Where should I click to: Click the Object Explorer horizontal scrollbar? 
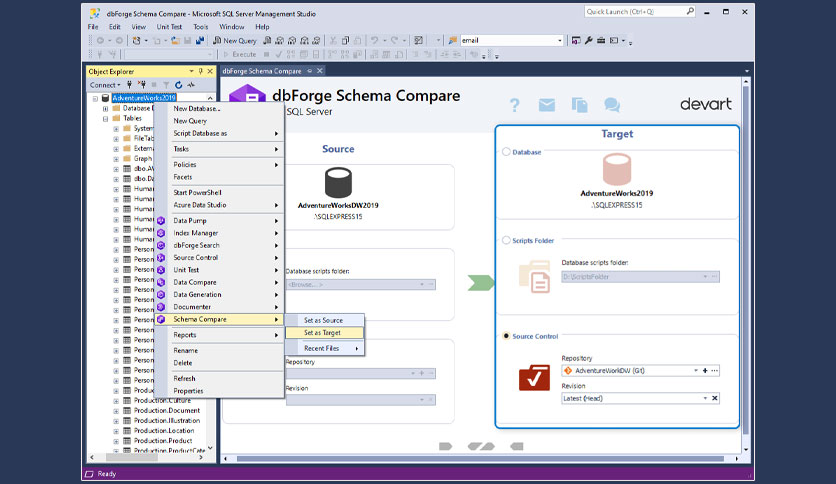tap(132, 457)
